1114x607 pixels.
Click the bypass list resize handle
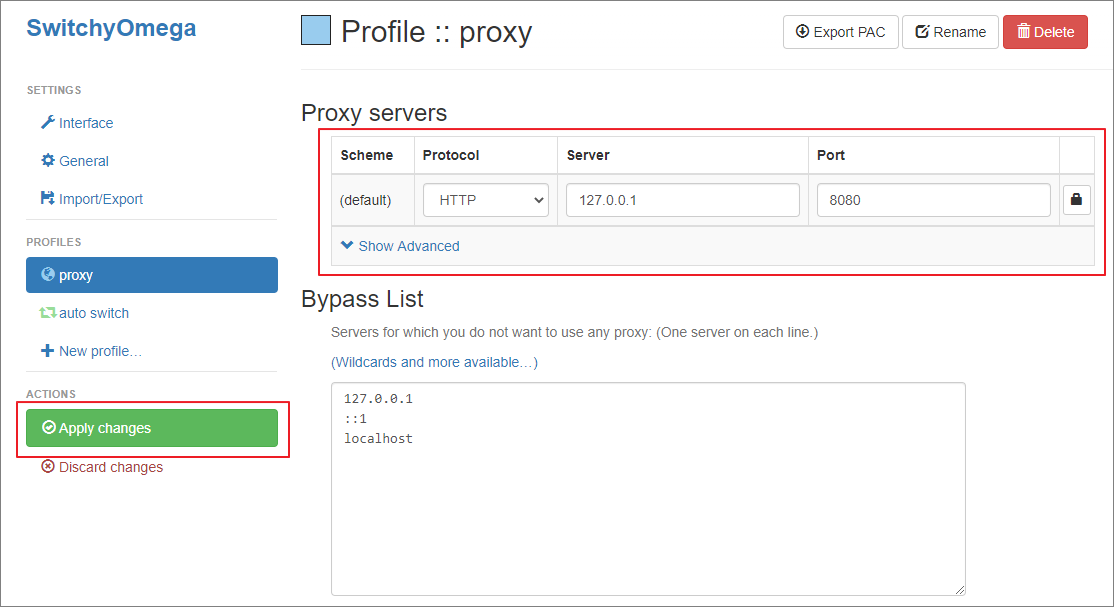tap(960, 590)
